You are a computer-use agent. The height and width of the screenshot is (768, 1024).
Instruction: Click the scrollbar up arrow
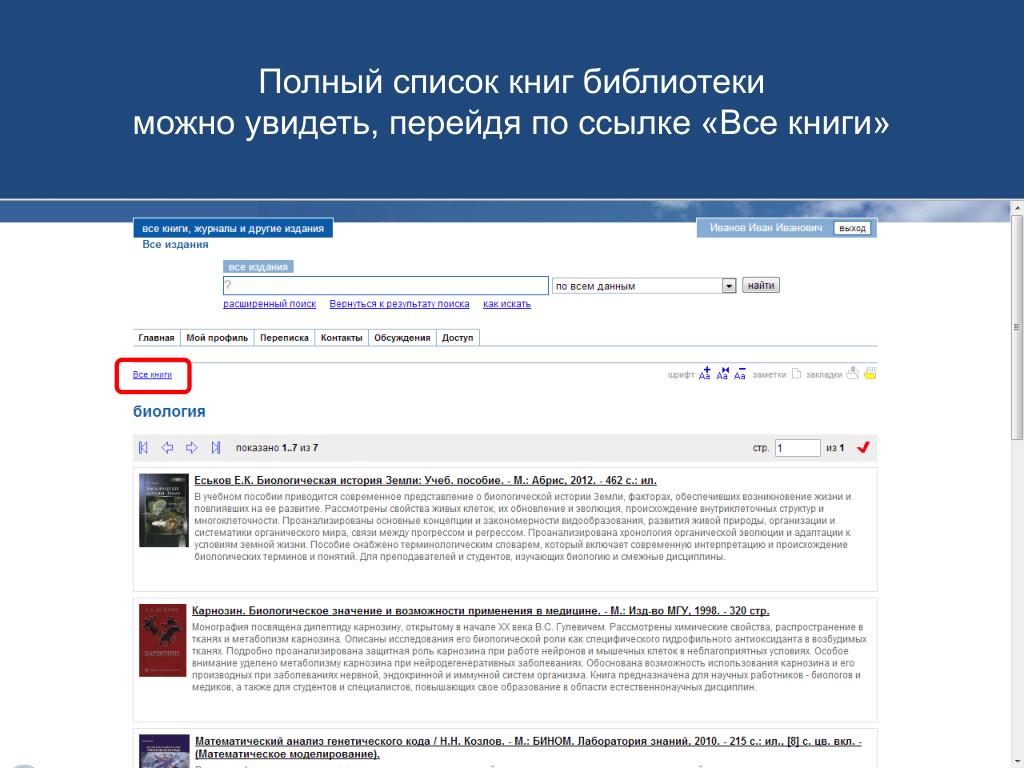coord(1017,208)
